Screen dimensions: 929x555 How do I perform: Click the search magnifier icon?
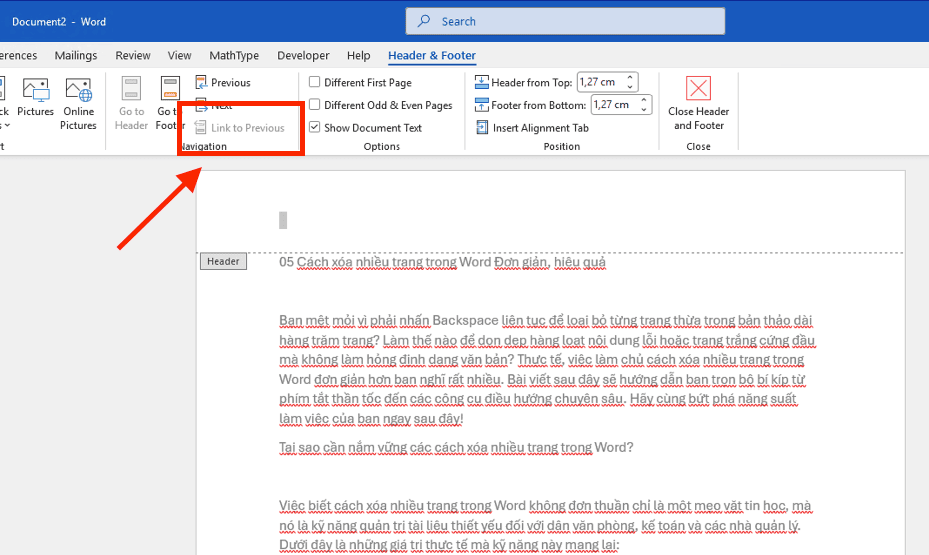click(424, 21)
